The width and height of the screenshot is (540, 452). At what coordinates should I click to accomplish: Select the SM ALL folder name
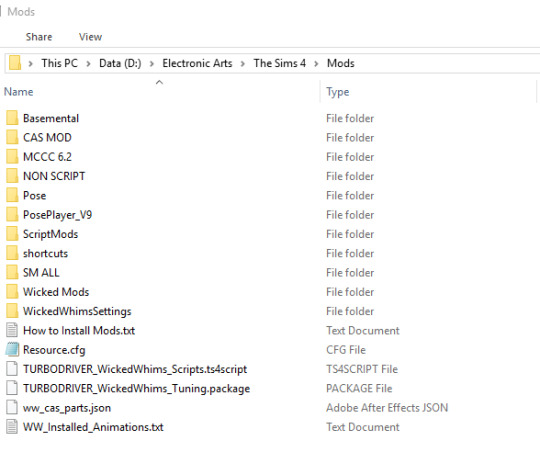click(x=41, y=273)
